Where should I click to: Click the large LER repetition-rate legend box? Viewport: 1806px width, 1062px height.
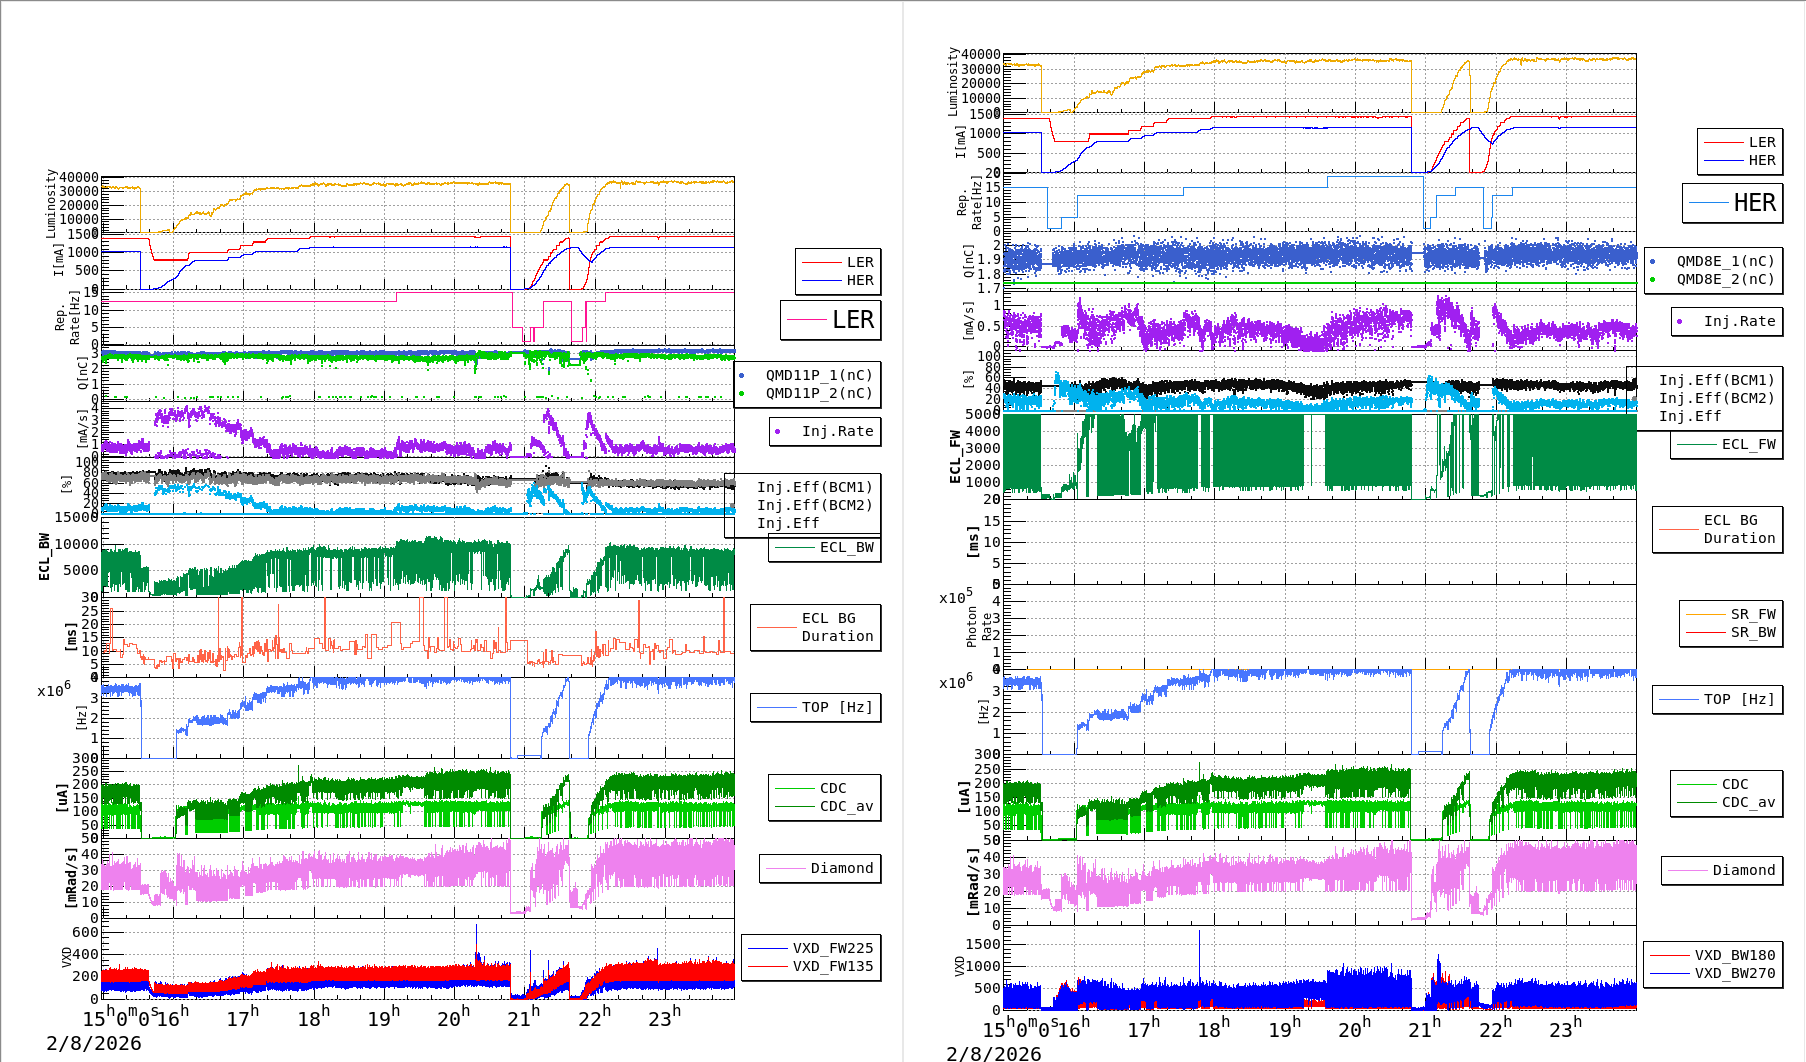point(831,320)
